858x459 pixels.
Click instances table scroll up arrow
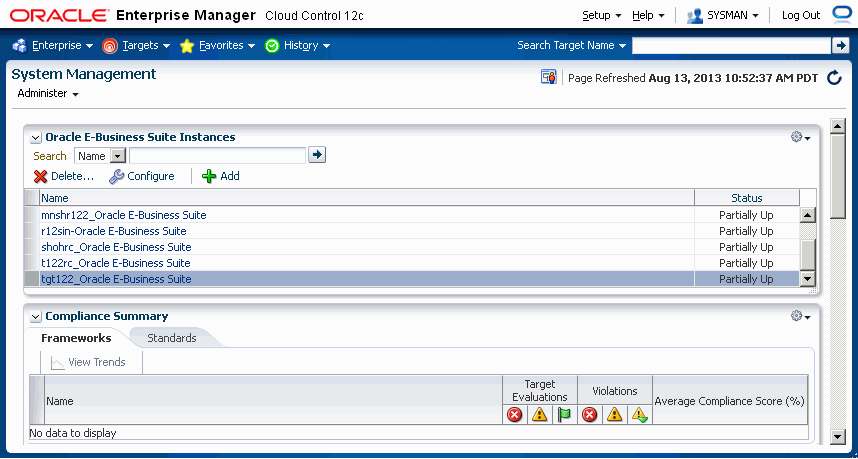pyautogui.click(x=808, y=215)
